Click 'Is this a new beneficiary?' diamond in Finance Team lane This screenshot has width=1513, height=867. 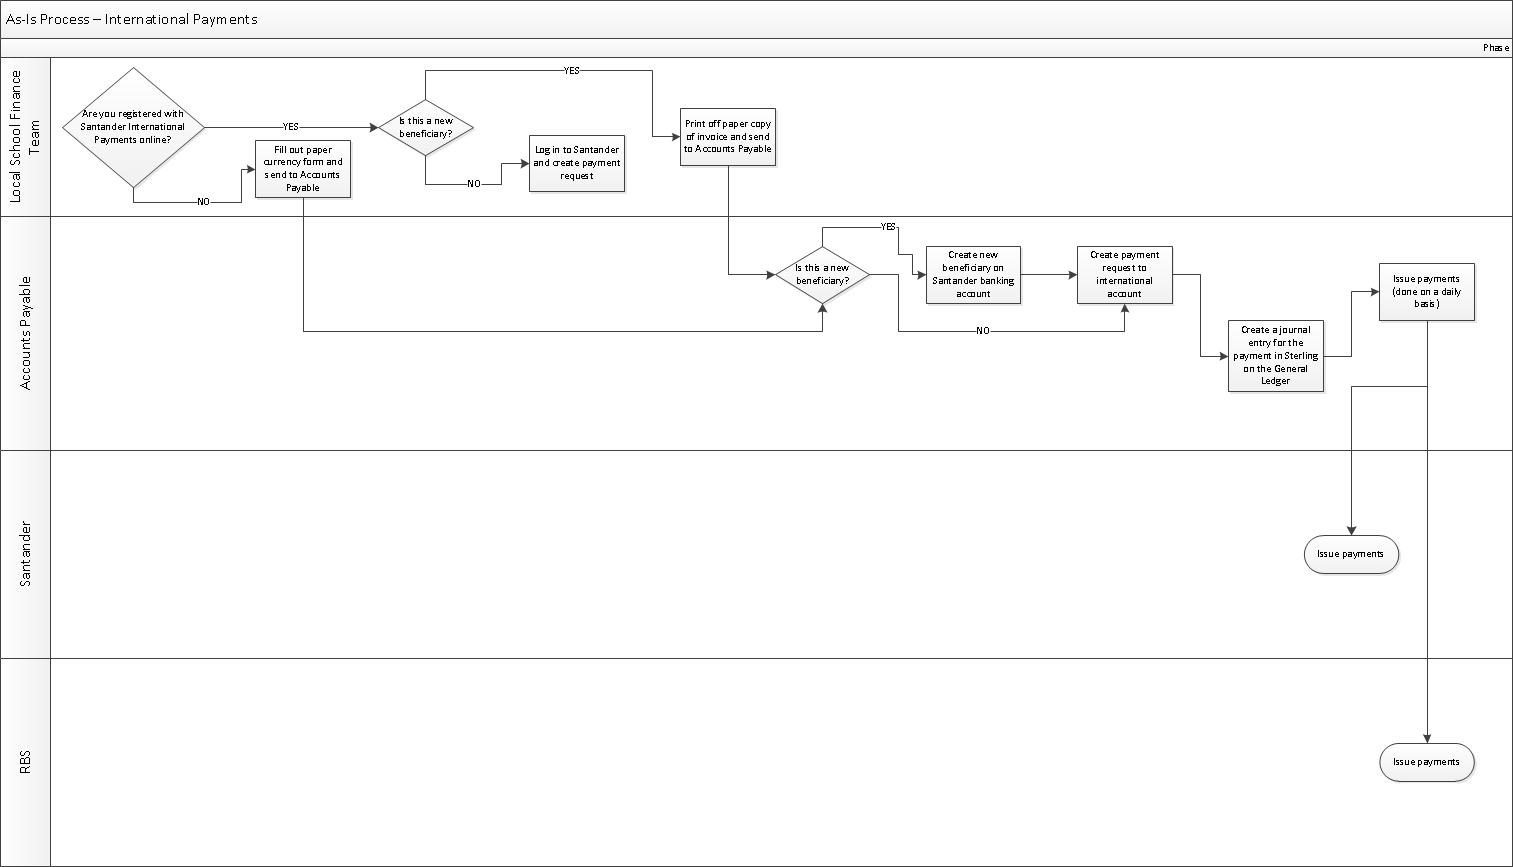[x=426, y=127]
